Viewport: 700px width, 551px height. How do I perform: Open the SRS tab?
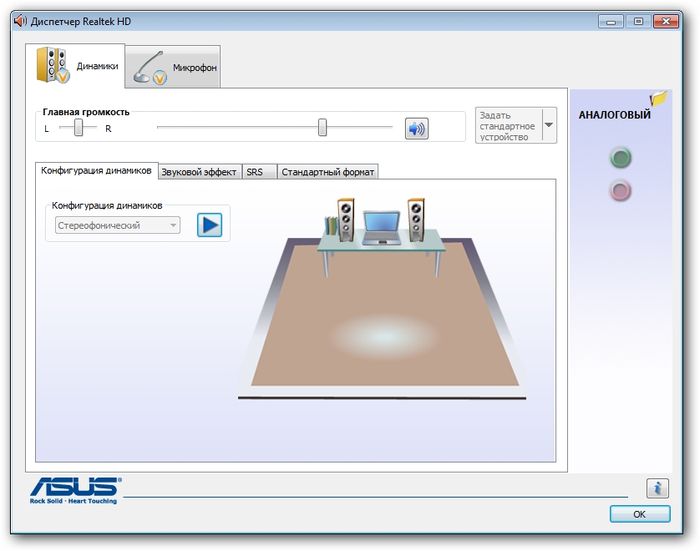pos(259,172)
